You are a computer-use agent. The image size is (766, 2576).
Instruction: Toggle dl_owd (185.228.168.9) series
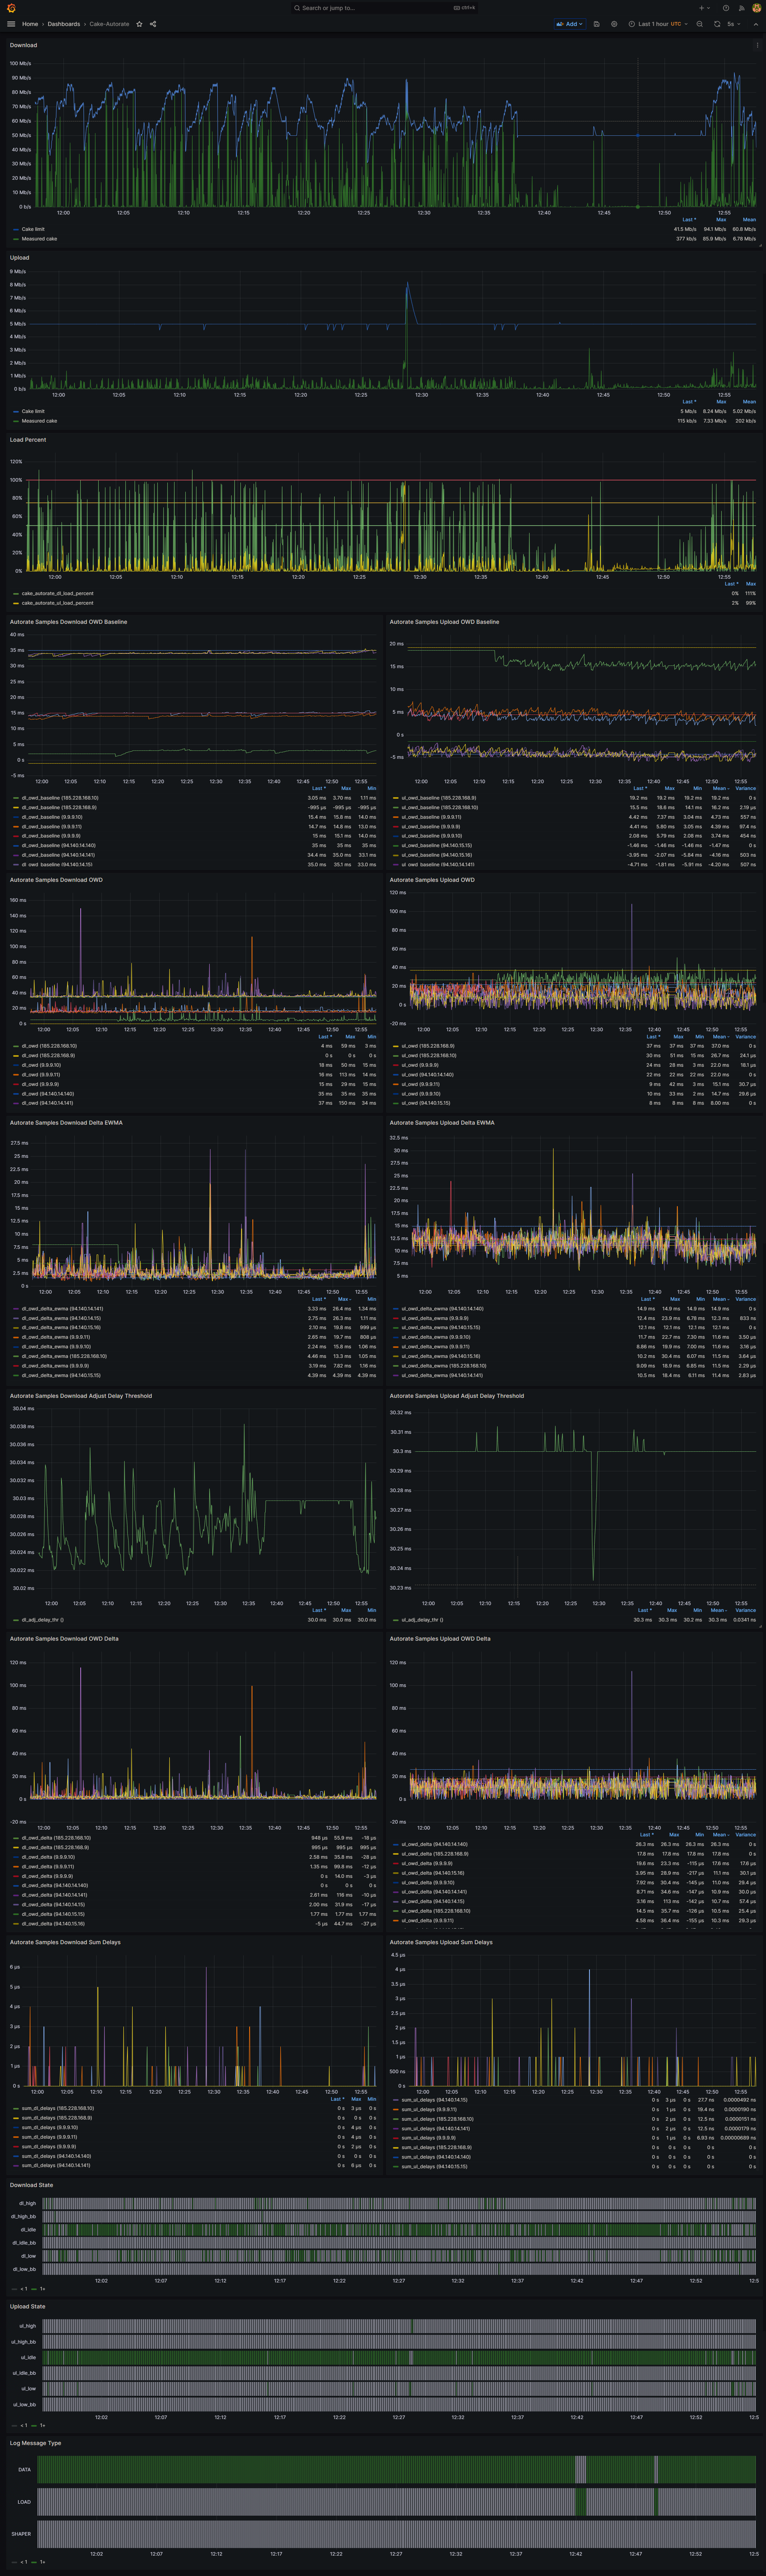(x=48, y=1055)
